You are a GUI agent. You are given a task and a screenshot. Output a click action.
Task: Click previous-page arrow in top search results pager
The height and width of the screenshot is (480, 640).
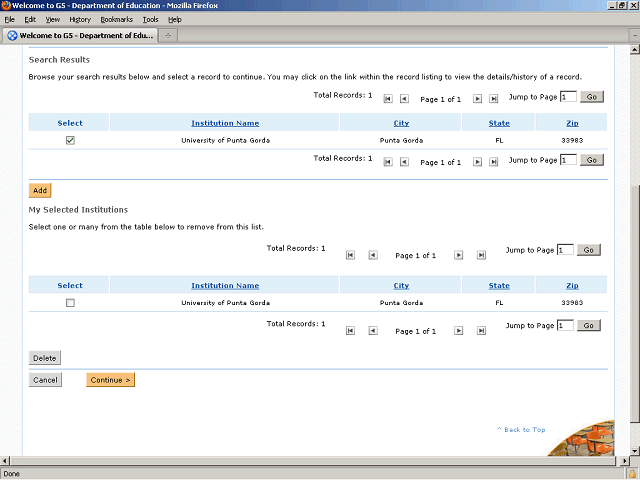[404, 98]
